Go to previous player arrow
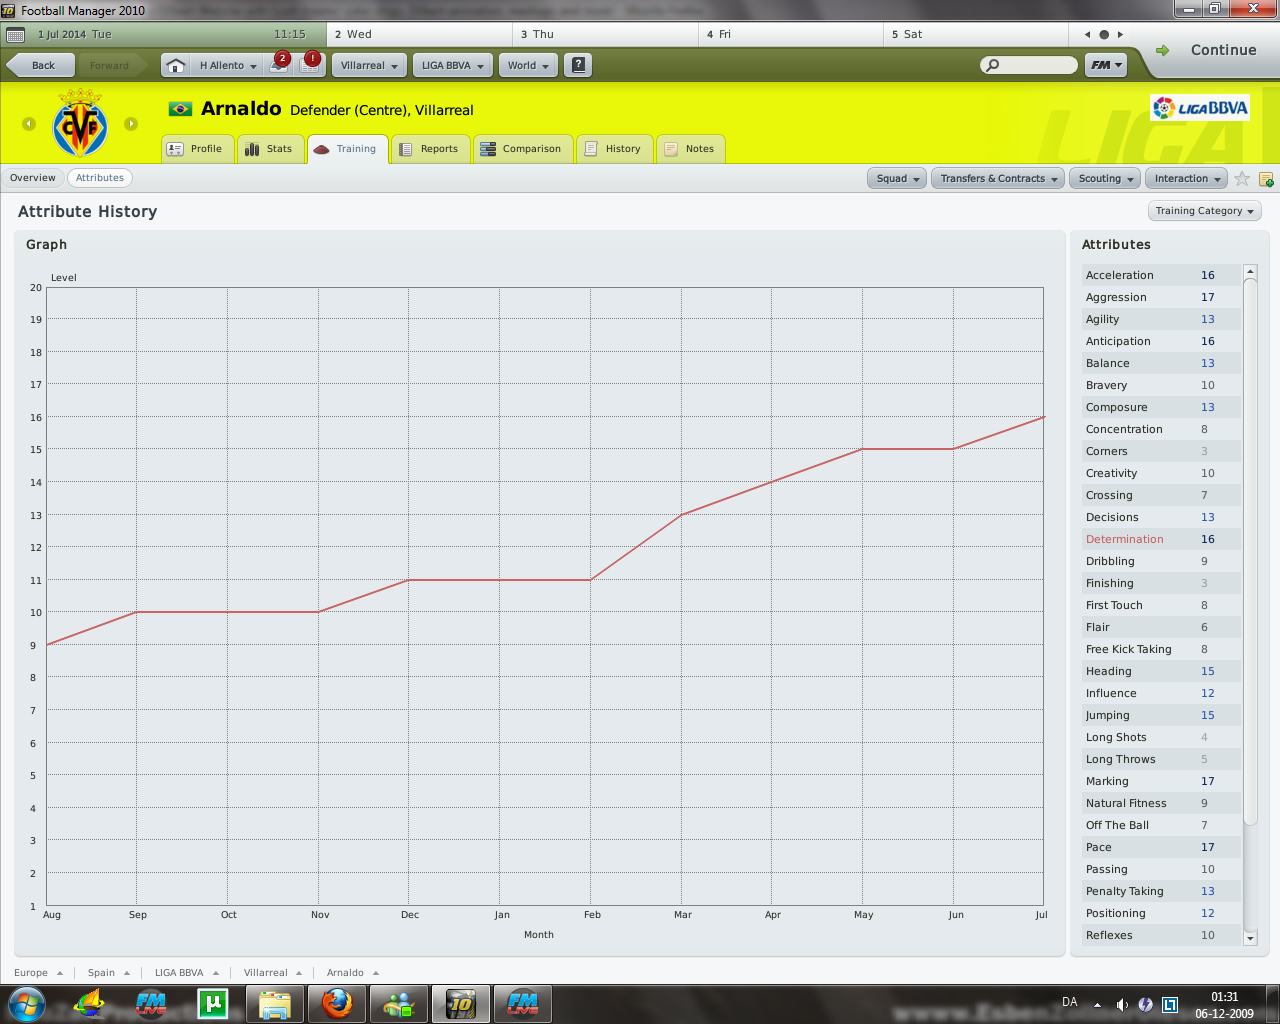The height and width of the screenshot is (1024, 1280). [x=29, y=124]
